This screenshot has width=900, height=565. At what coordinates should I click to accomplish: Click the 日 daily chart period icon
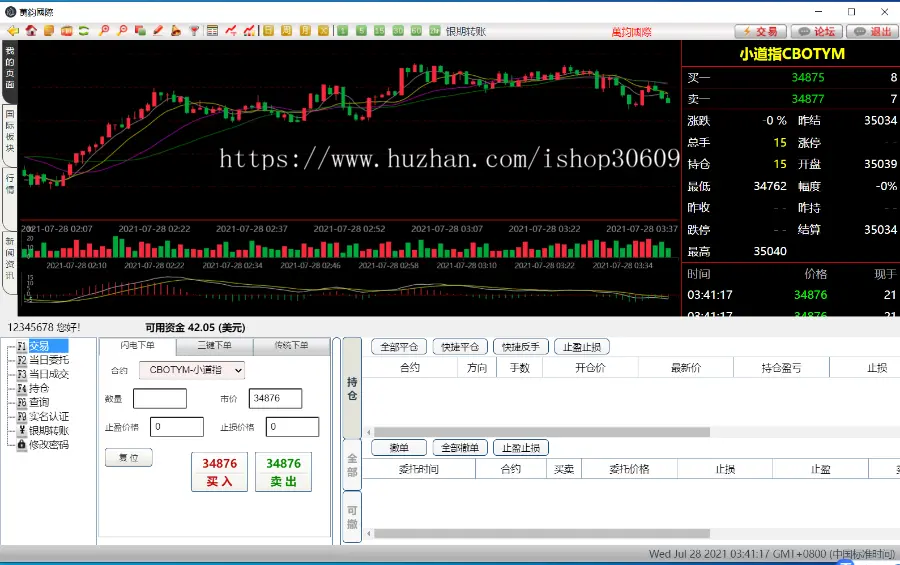(x=269, y=31)
